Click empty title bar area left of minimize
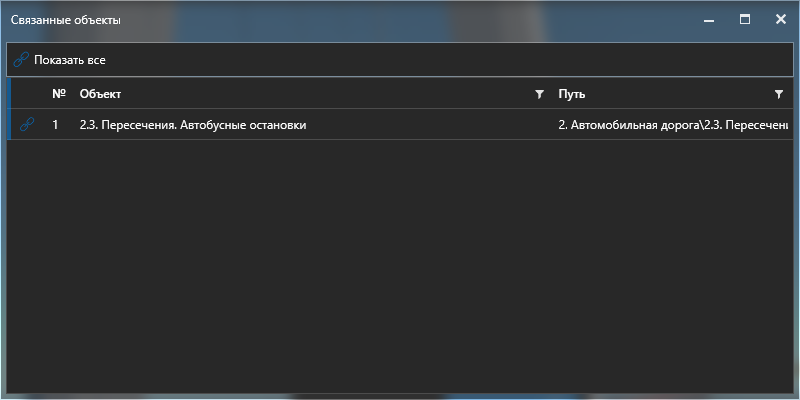The image size is (800, 400). point(400,20)
